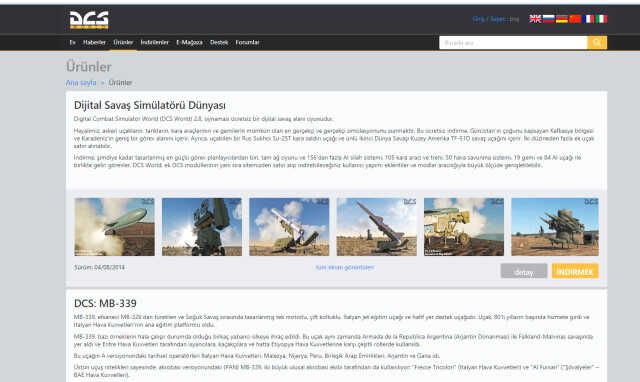Open the Forumlar menu item
The height and width of the screenshot is (382, 640).
[x=247, y=42]
